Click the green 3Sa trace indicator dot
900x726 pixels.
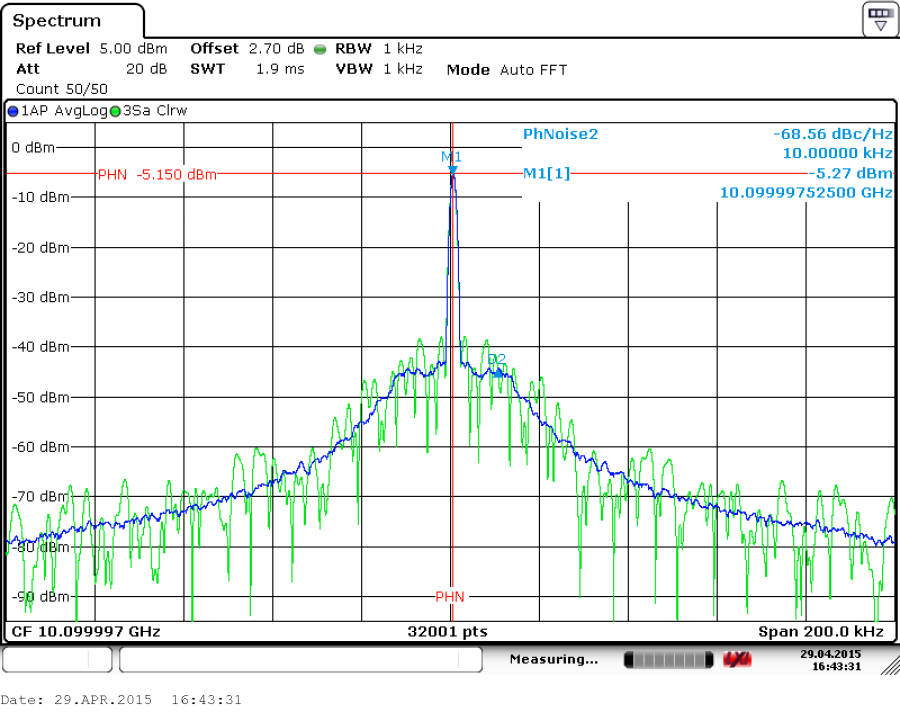(115, 111)
